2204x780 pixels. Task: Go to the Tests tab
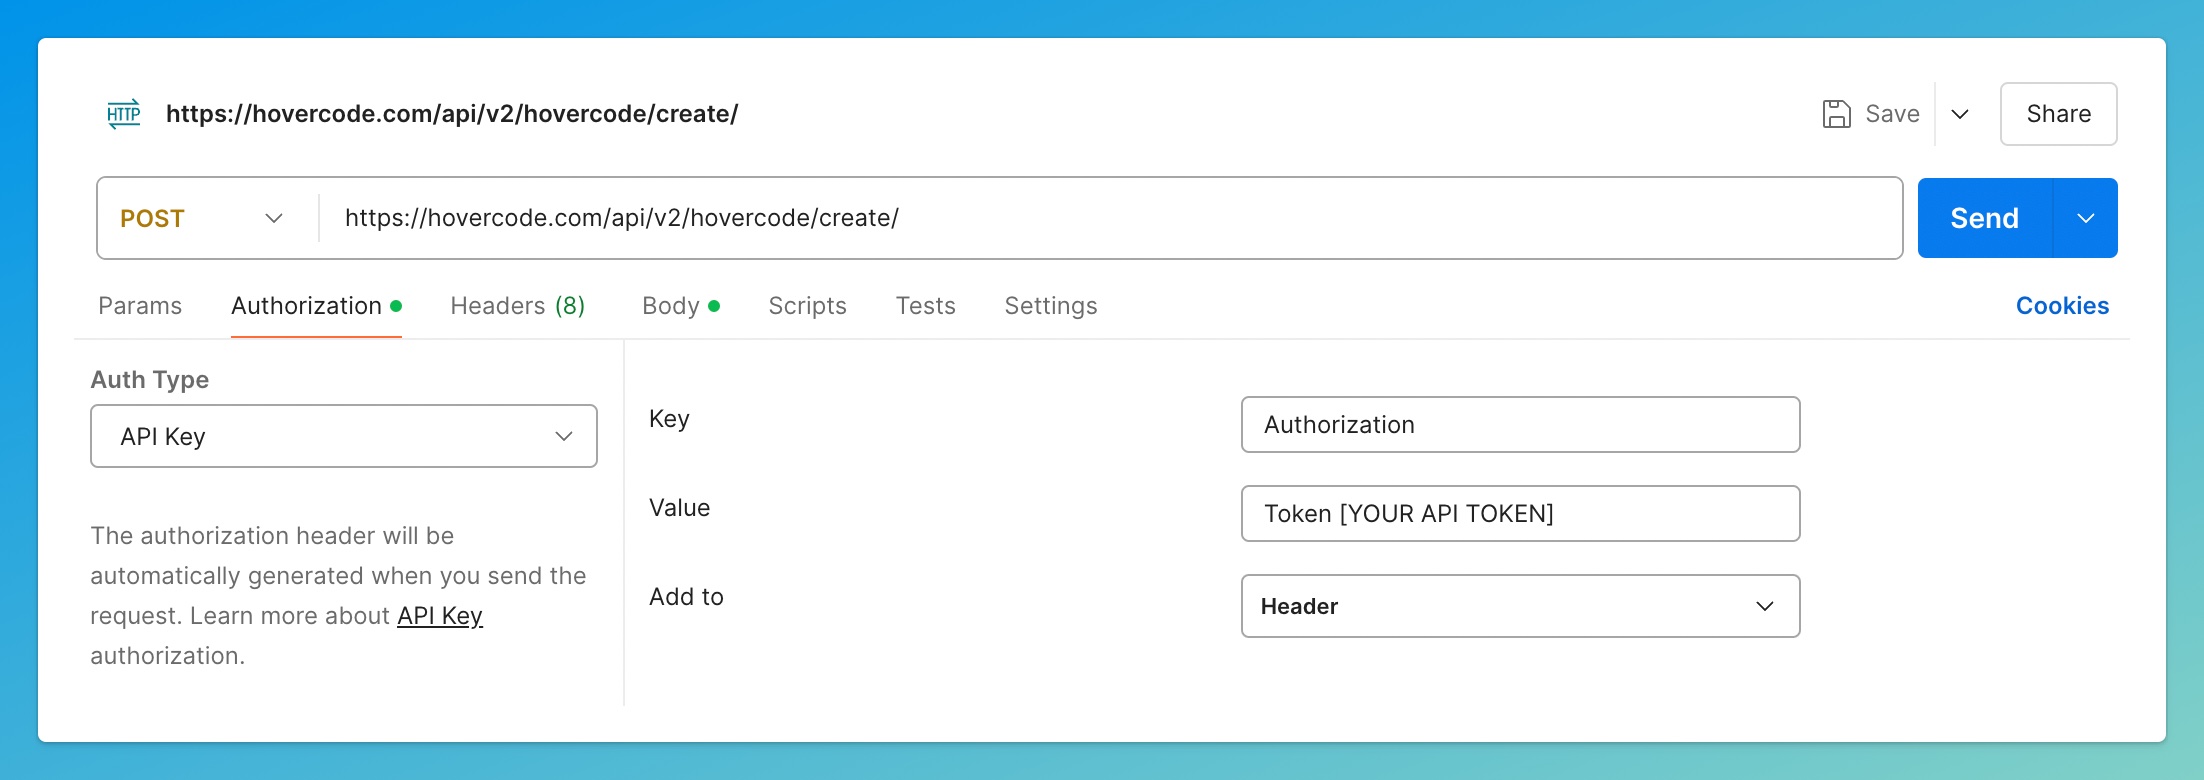click(926, 306)
